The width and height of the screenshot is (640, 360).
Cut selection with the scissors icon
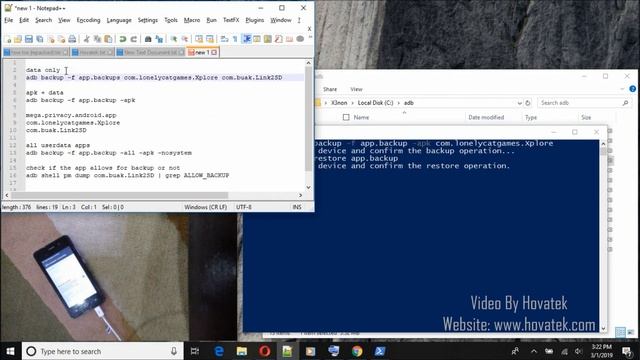coord(87,39)
